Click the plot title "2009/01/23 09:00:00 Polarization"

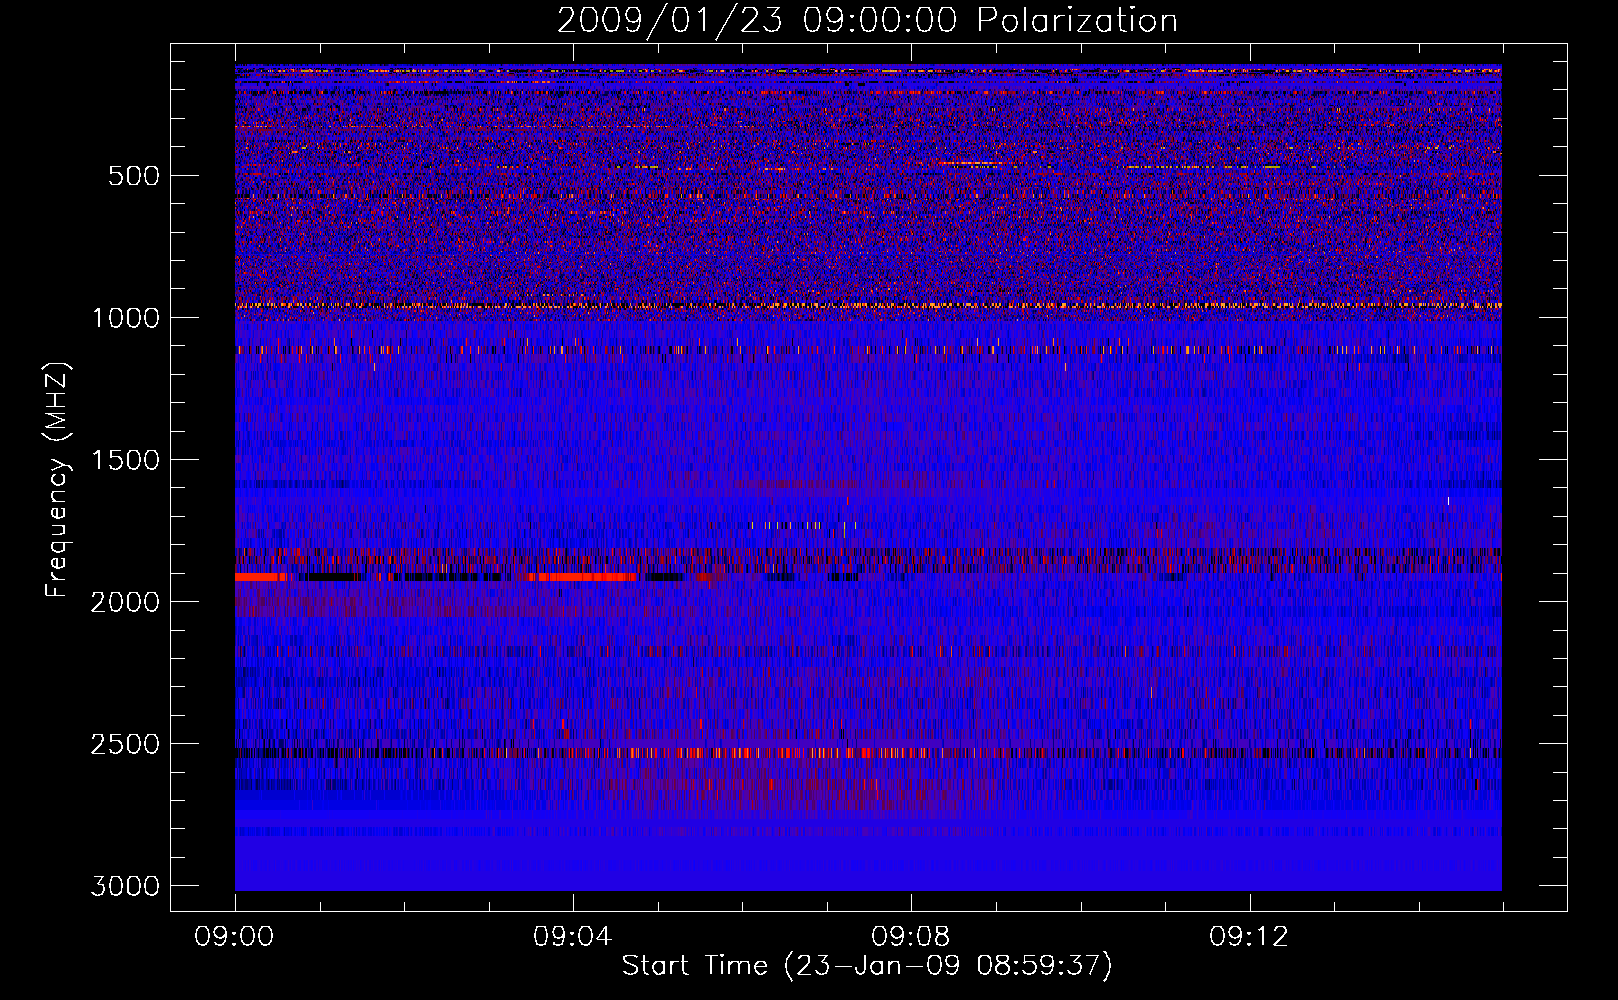point(867,20)
